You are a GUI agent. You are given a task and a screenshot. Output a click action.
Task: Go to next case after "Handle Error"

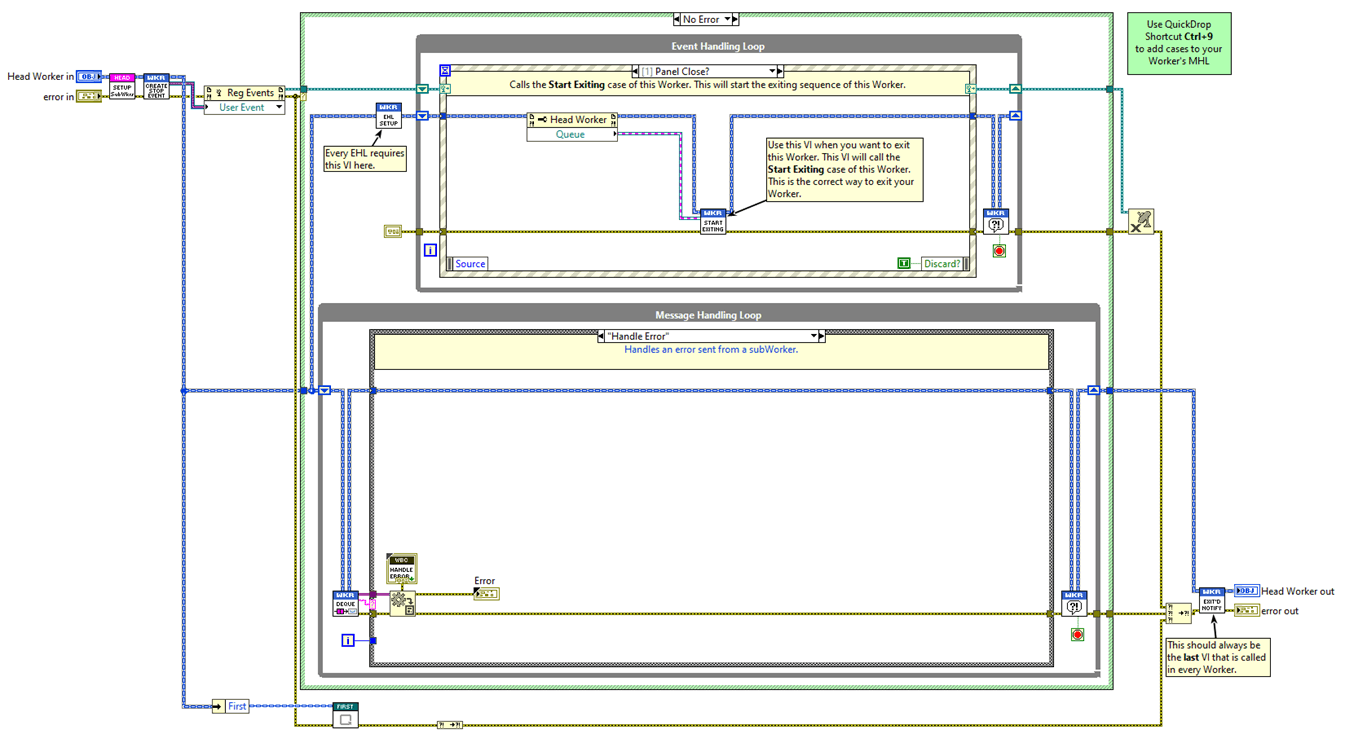[x=822, y=336]
